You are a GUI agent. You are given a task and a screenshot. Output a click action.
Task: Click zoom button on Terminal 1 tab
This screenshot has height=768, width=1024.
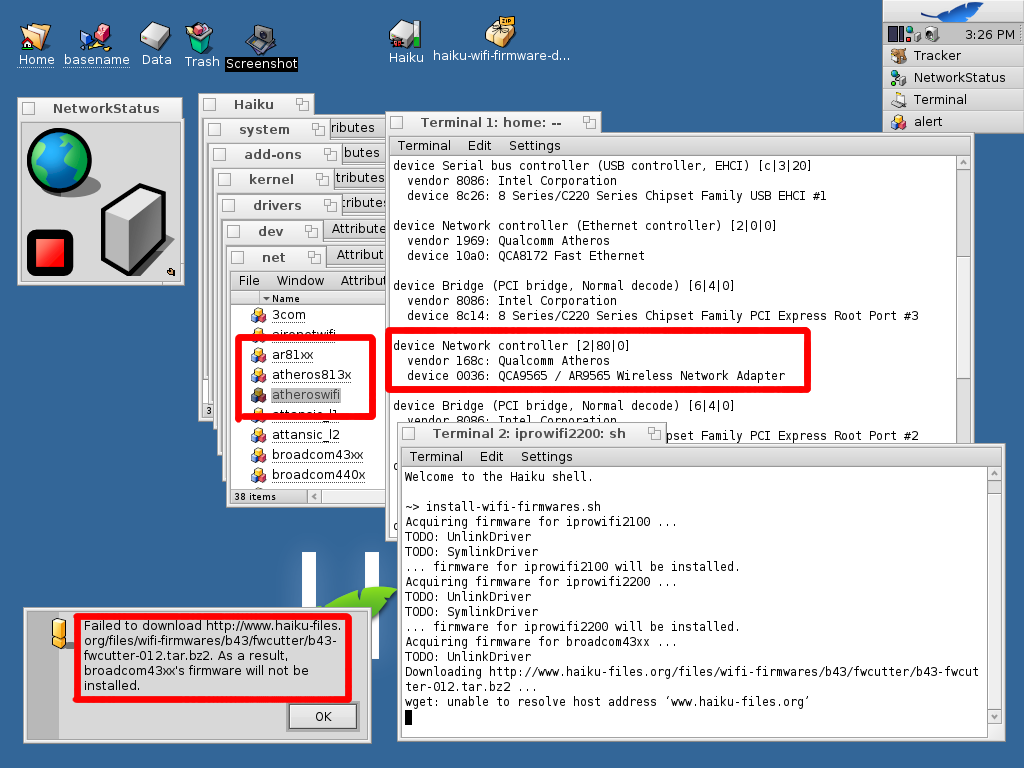coord(589,122)
